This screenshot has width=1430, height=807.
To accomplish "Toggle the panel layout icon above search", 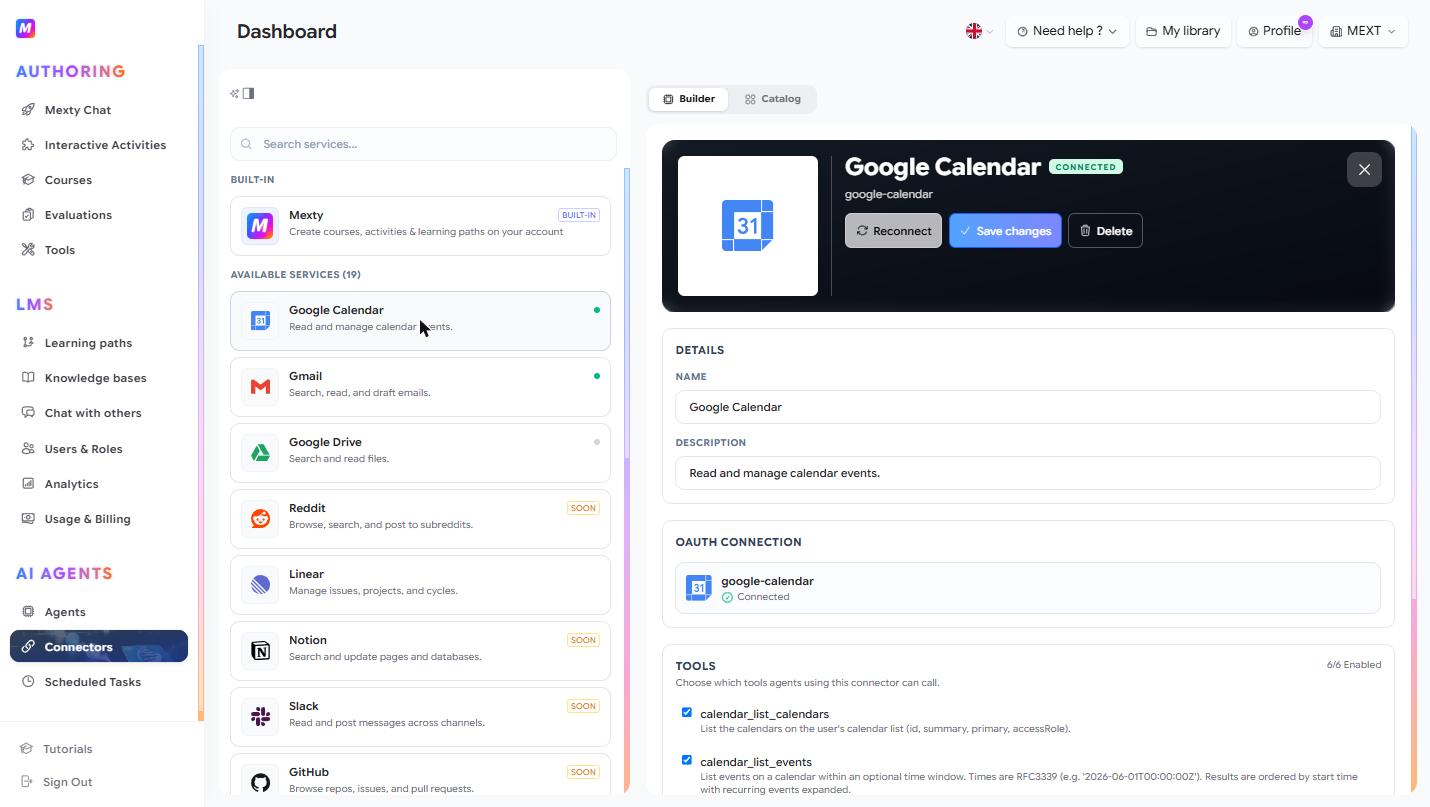I will pyautogui.click(x=249, y=93).
